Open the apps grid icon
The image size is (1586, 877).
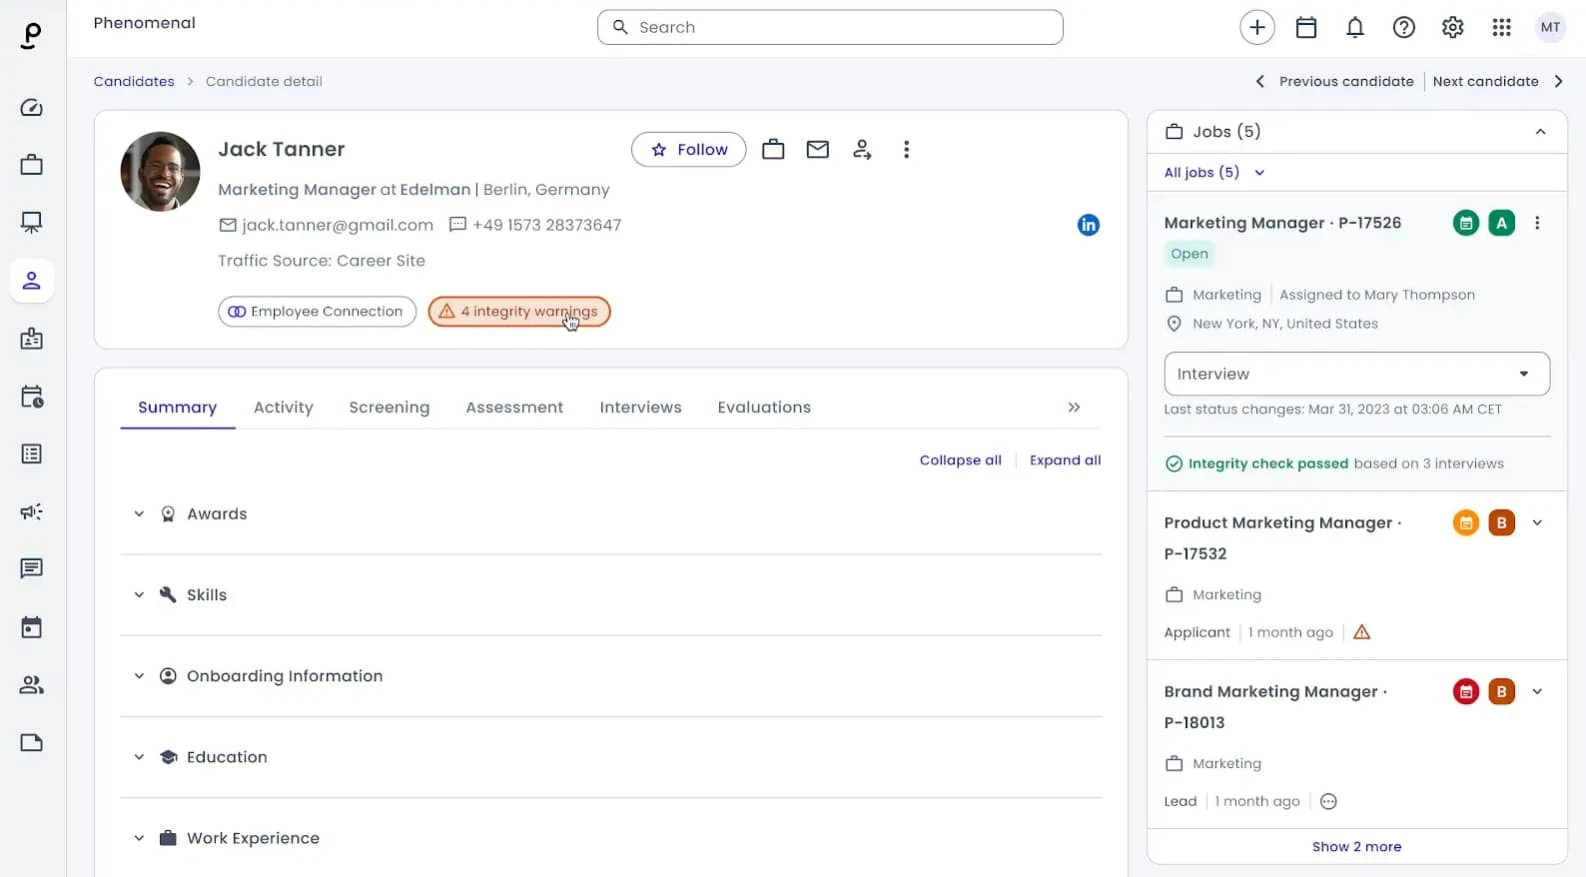(x=1501, y=27)
